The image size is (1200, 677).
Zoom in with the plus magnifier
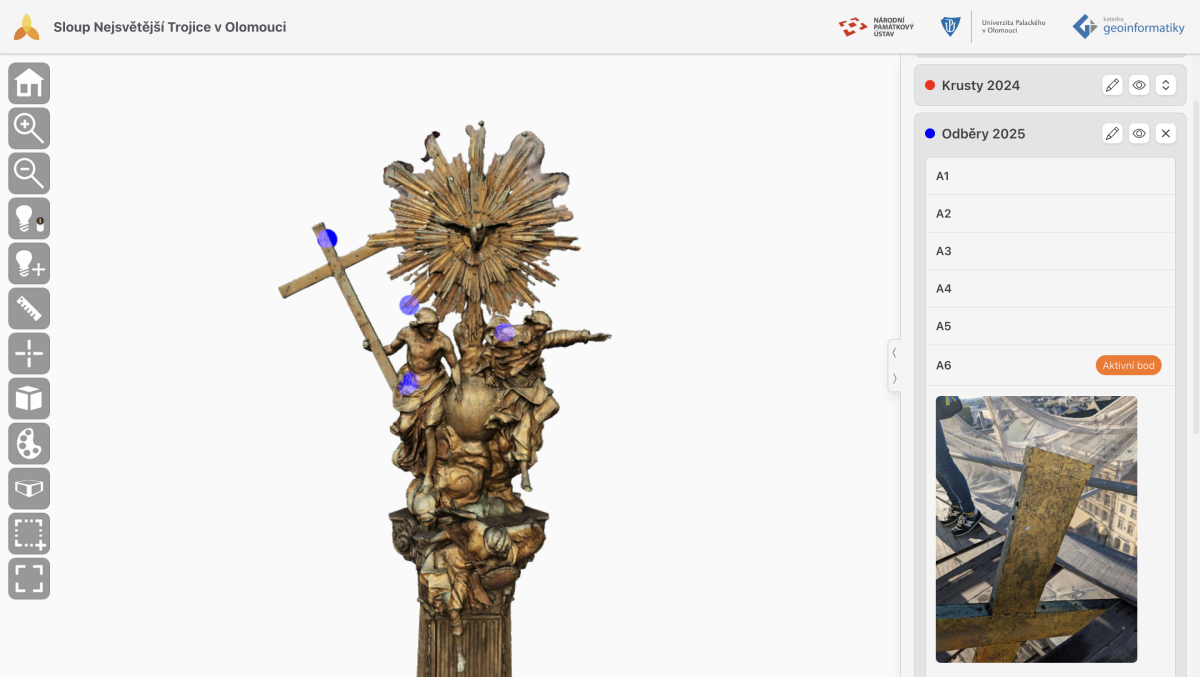(x=29, y=129)
